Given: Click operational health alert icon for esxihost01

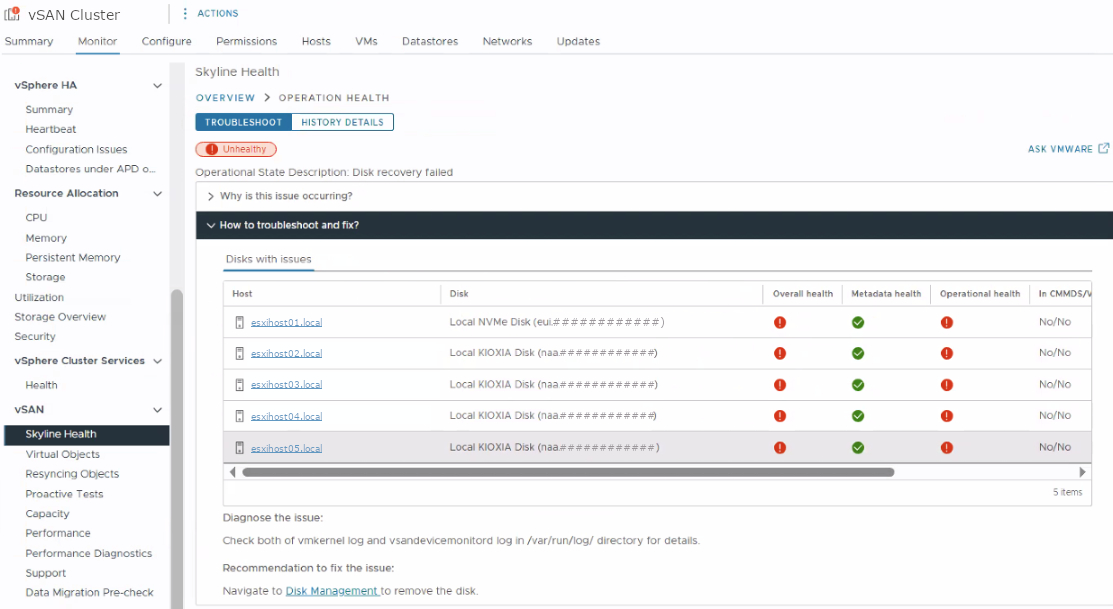Looking at the screenshot, I should 947,322.
